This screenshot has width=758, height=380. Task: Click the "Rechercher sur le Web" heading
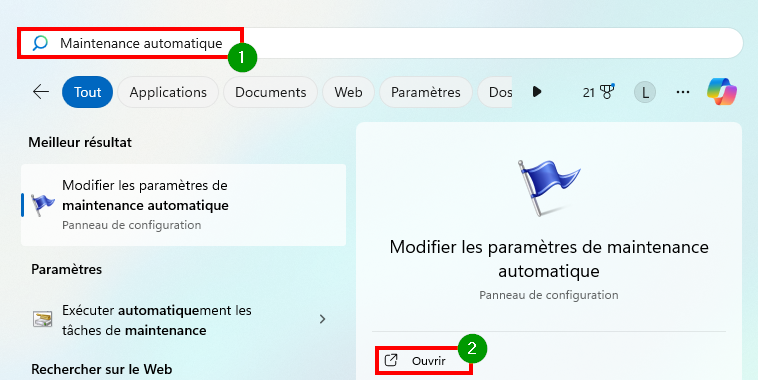tap(102, 369)
